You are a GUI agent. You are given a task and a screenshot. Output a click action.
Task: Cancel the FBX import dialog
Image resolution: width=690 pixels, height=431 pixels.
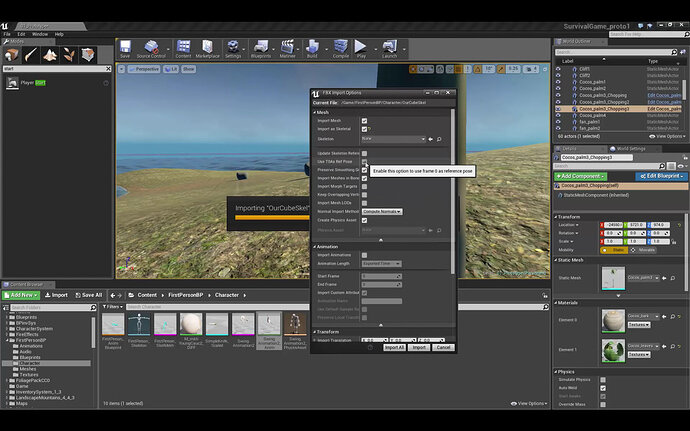coord(443,347)
